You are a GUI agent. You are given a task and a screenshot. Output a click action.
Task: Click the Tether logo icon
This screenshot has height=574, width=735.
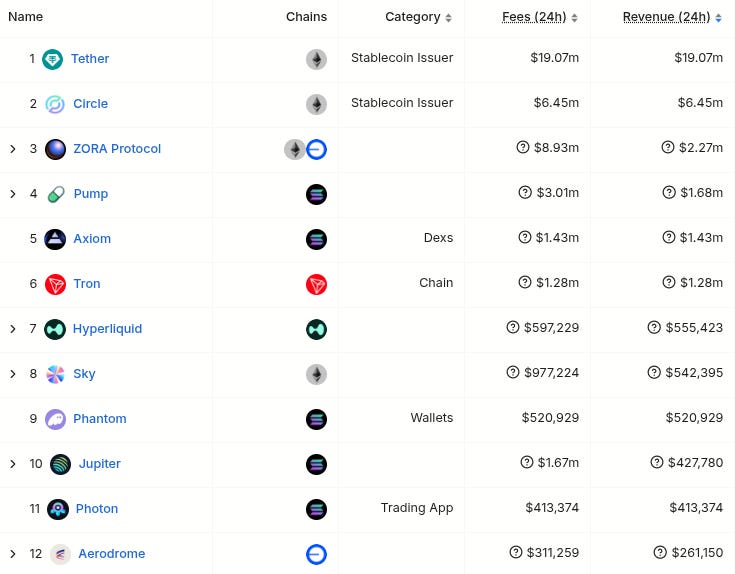(x=52, y=60)
